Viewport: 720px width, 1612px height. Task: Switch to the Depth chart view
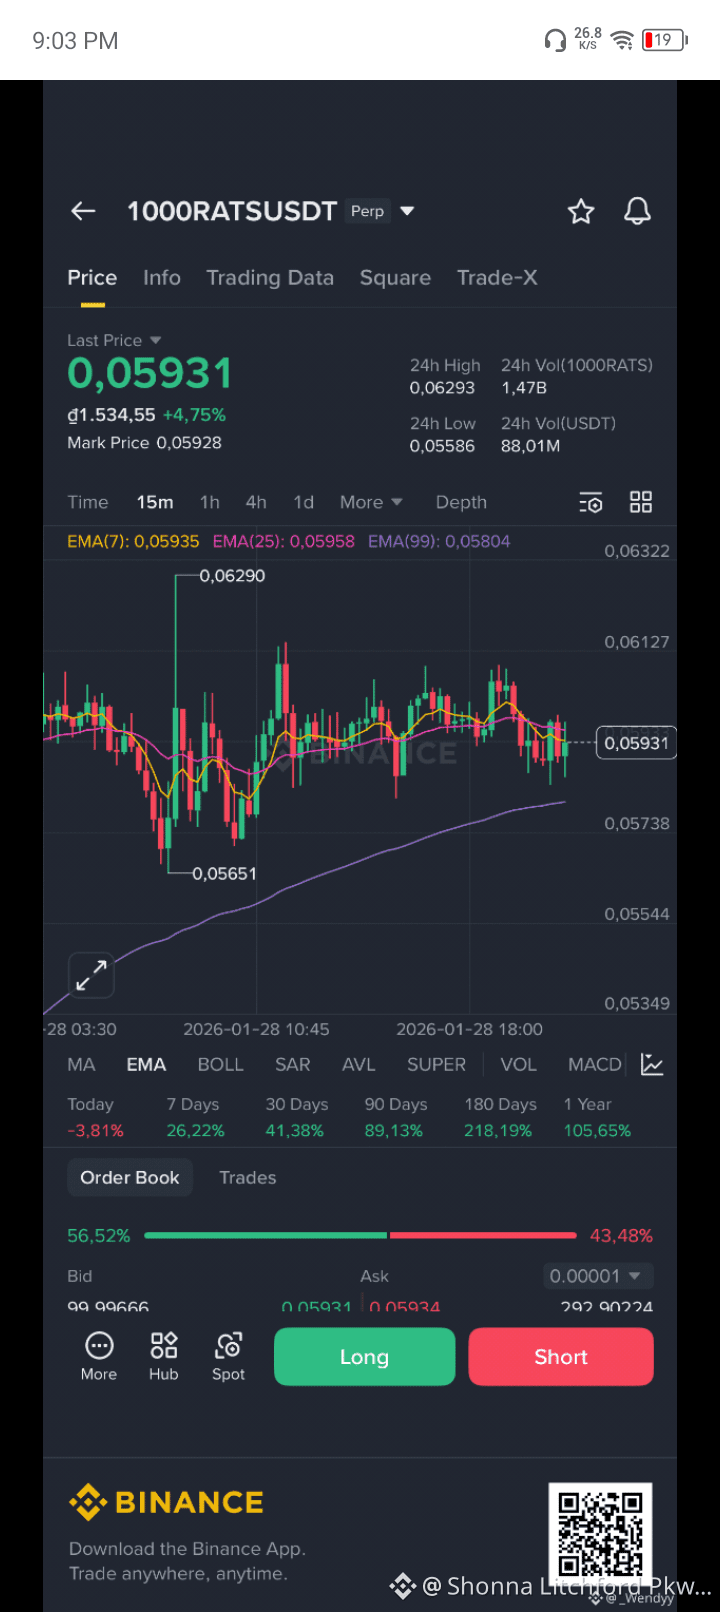click(461, 502)
